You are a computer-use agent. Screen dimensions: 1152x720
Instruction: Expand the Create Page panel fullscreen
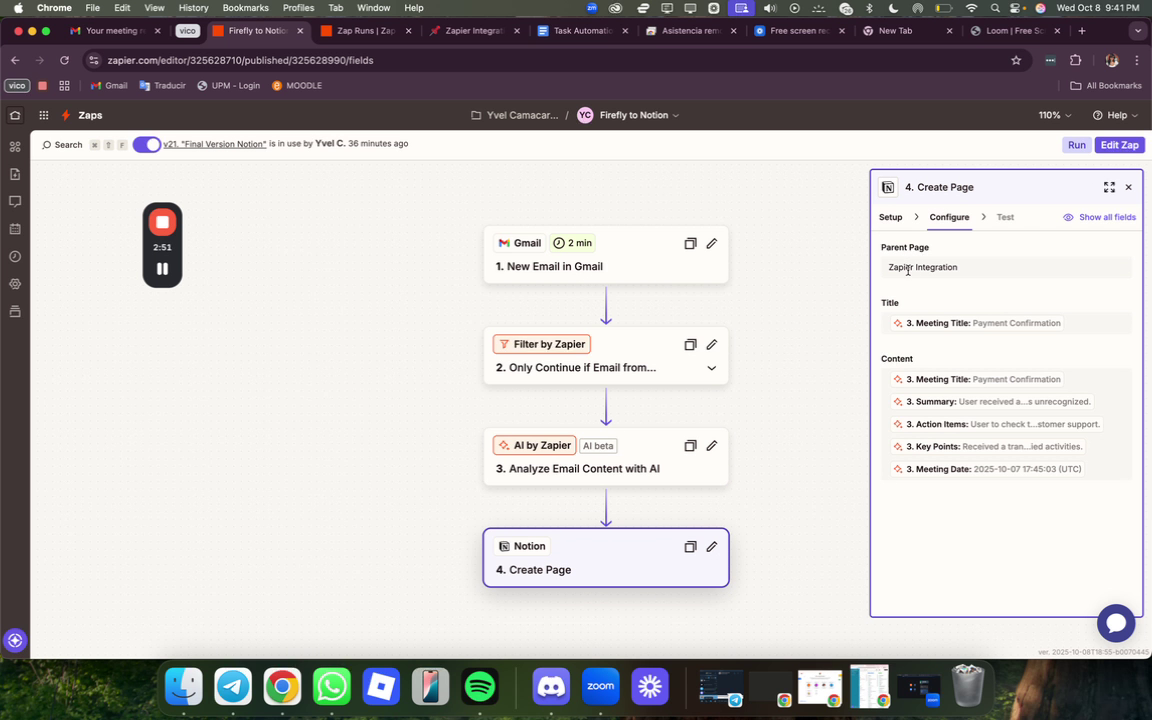pyautogui.click(x=1109, y=187)
